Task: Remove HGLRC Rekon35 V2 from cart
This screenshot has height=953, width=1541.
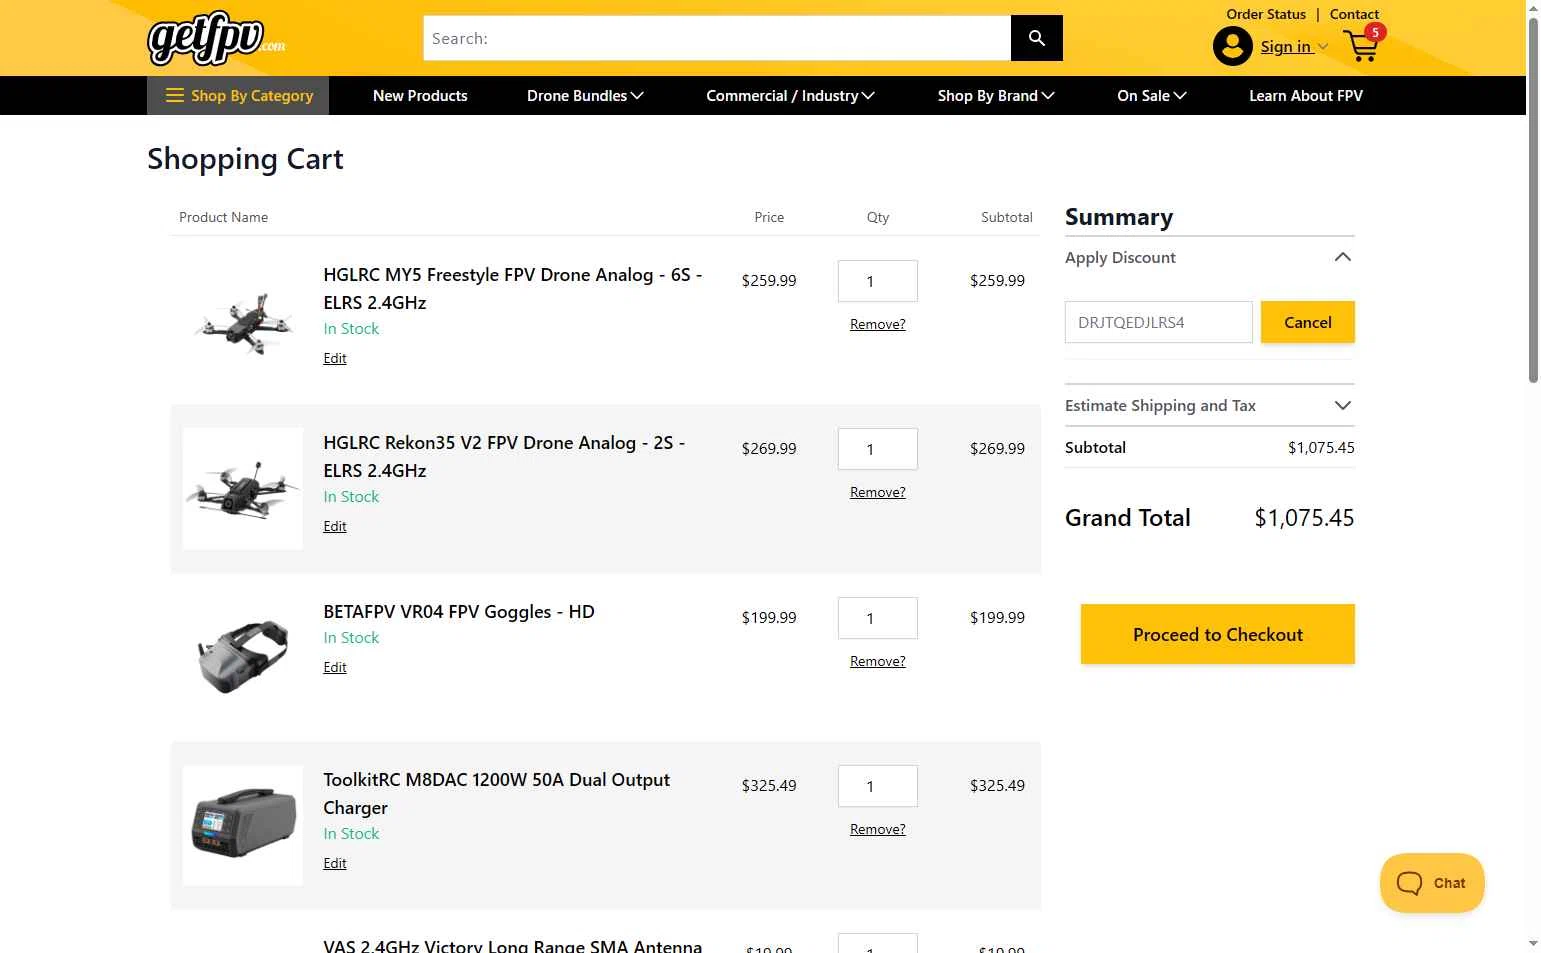Action: click(x=878, y=492)
